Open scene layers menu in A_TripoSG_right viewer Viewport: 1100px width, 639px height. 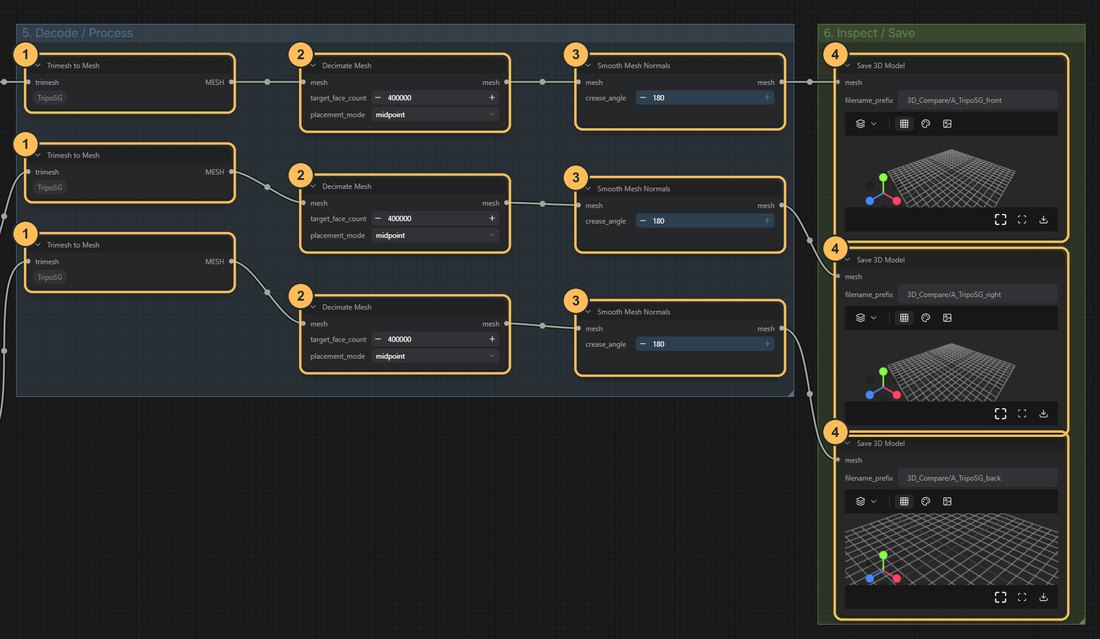pos(860,318)
